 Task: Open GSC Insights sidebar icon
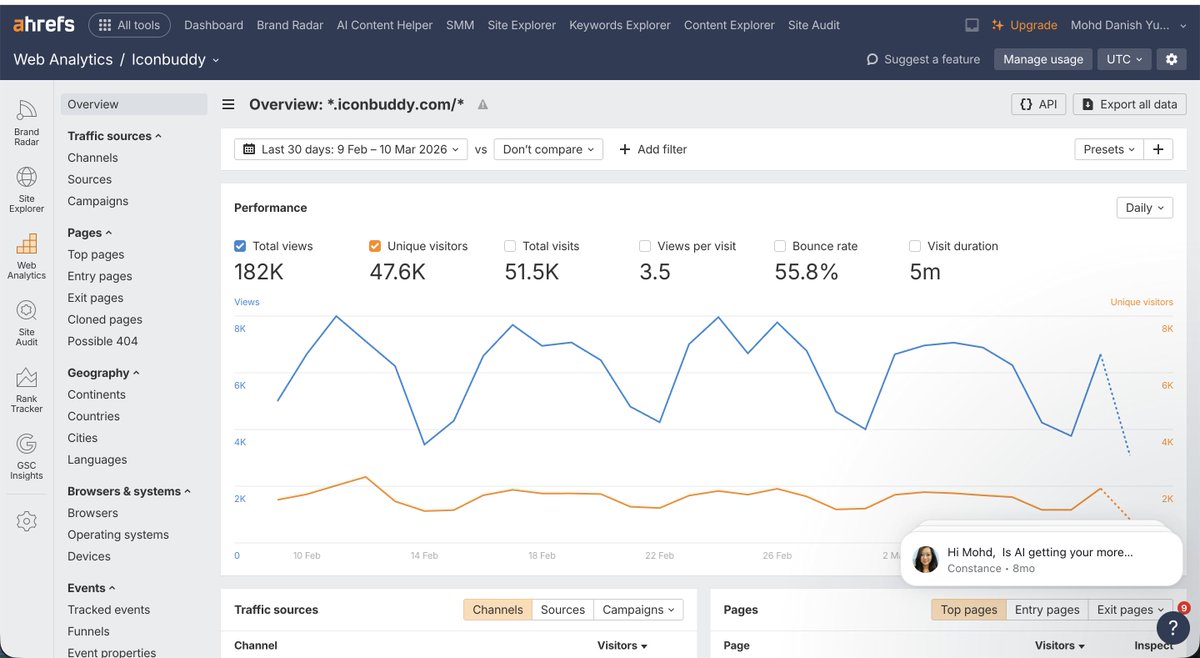tap(27, 457)
